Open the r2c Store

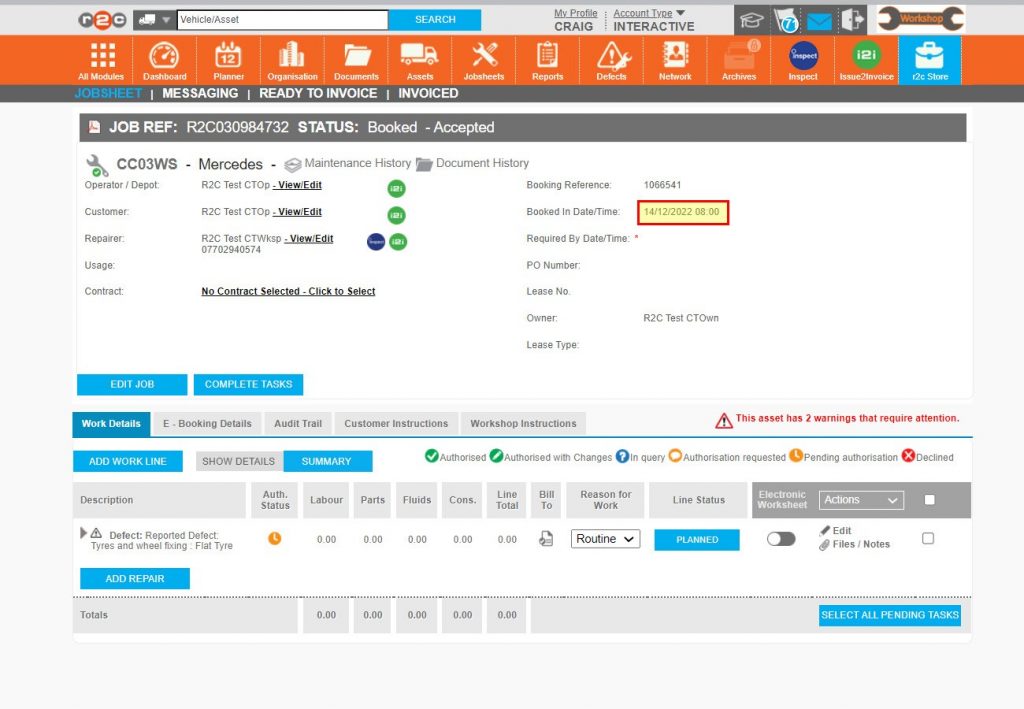[929, 60]
